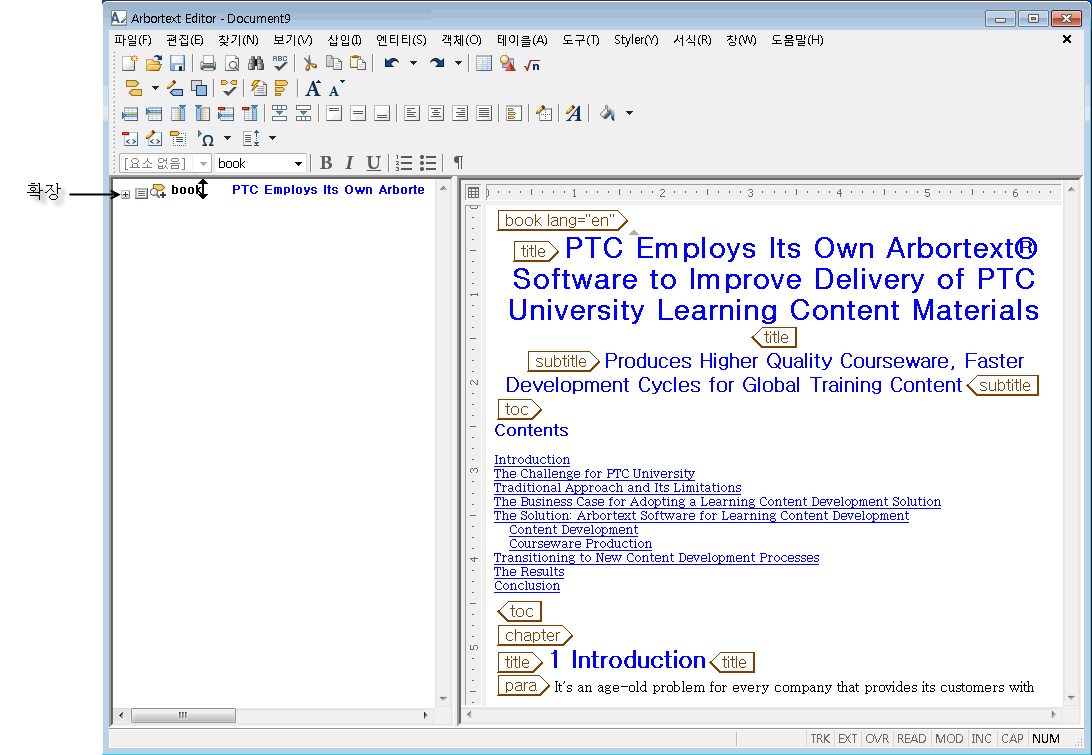
Task: Click the modify font pencil A icon
Action: [x=574, y=114]
